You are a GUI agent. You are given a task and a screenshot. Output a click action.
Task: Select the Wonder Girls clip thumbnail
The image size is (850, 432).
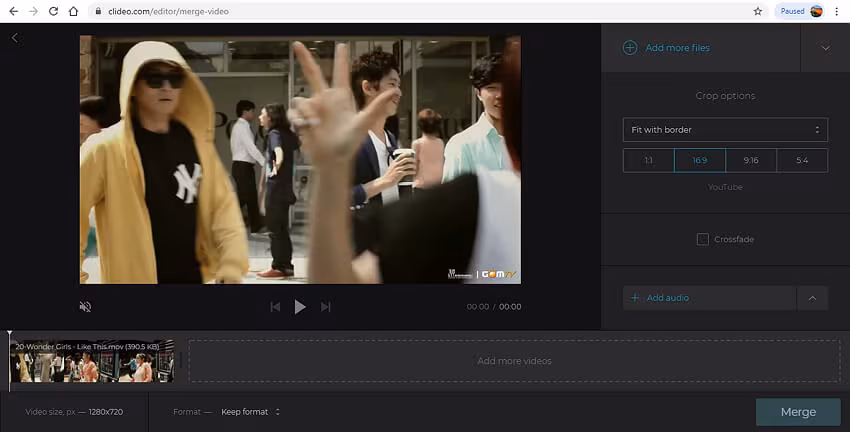pyautogui.click(x=92, y=361)
